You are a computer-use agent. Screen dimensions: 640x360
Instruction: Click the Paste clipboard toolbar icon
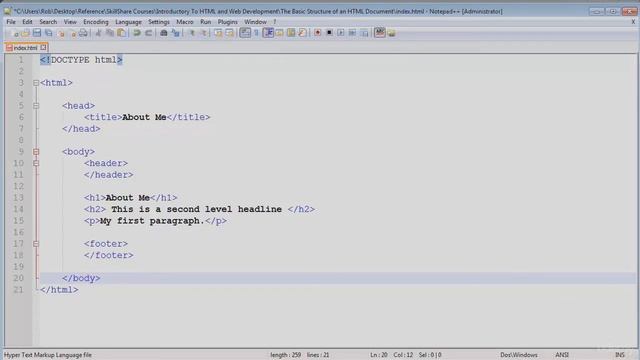(x=122, y=33)
